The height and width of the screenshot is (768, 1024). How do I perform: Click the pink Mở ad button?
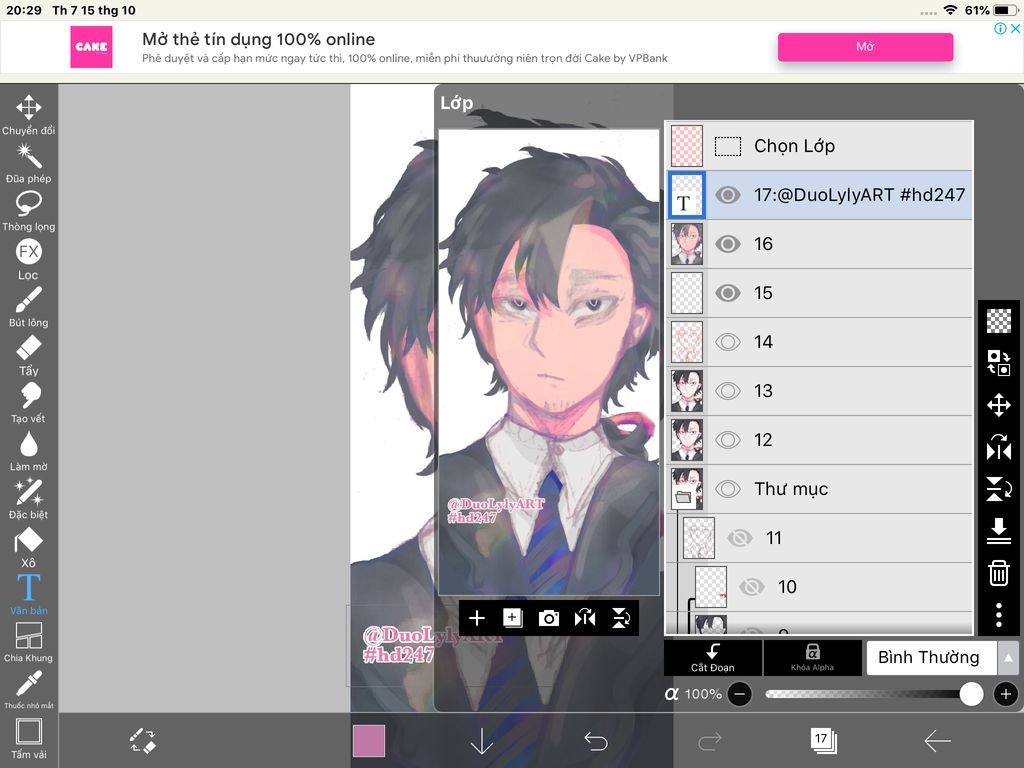coord(865,46)
